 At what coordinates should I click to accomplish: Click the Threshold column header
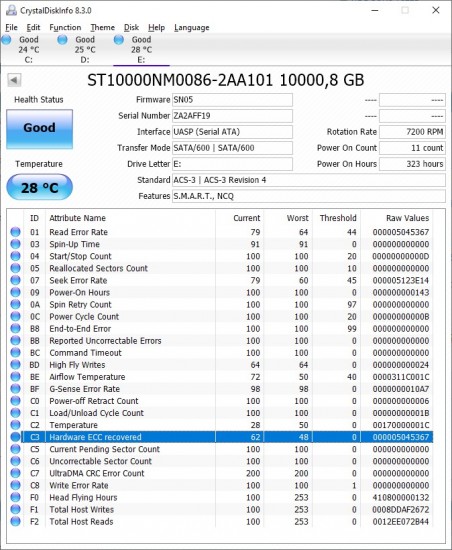click(x=338, y=218)
